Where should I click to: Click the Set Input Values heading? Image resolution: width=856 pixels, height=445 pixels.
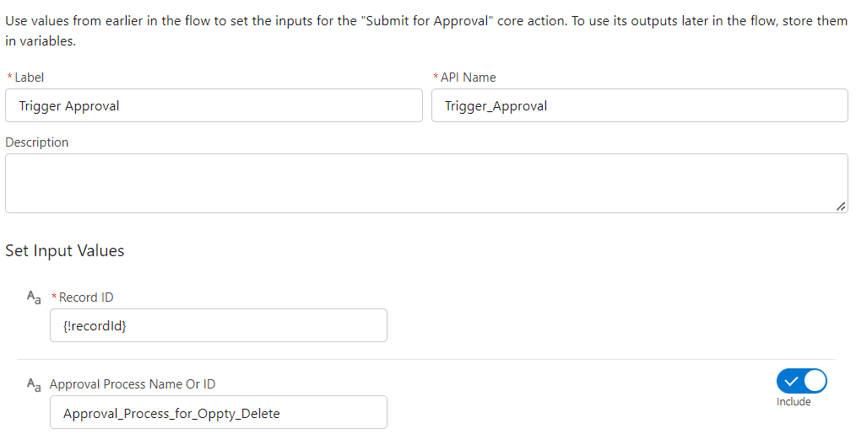(65, 251)
